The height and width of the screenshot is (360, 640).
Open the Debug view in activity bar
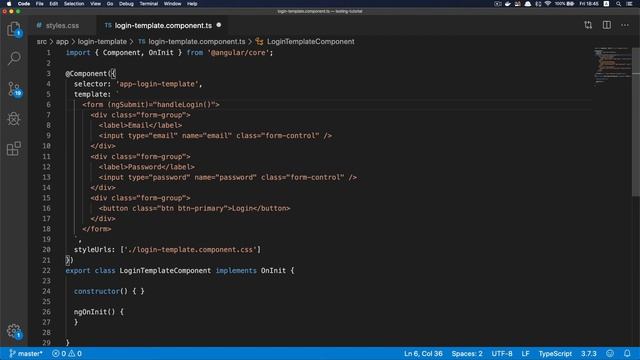tap(14, 119)
